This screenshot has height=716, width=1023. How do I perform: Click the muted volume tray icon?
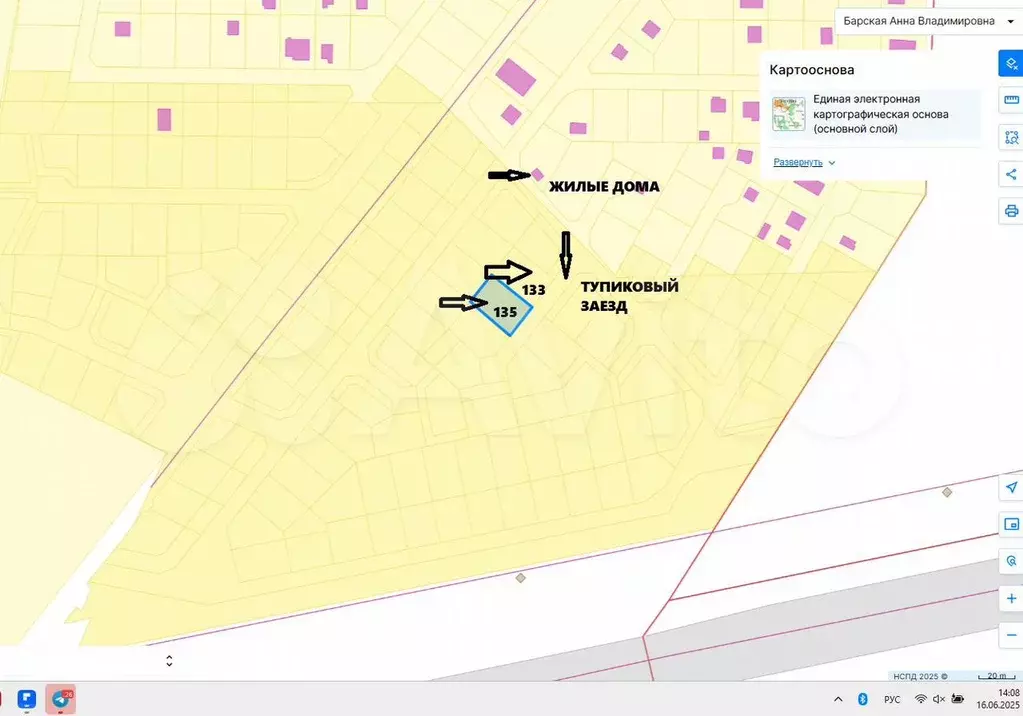tap(939, 699)
